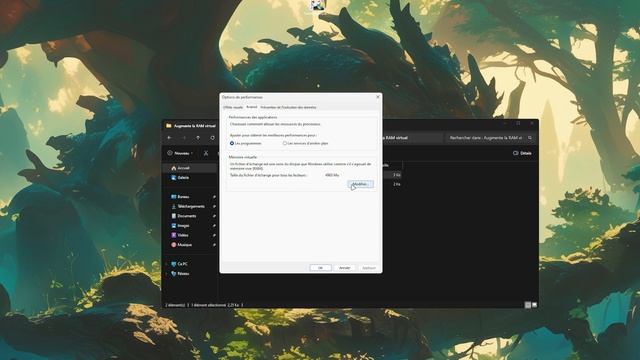
Task: Click the 2 élément(s) status bar text
Action: coord(175,305)
